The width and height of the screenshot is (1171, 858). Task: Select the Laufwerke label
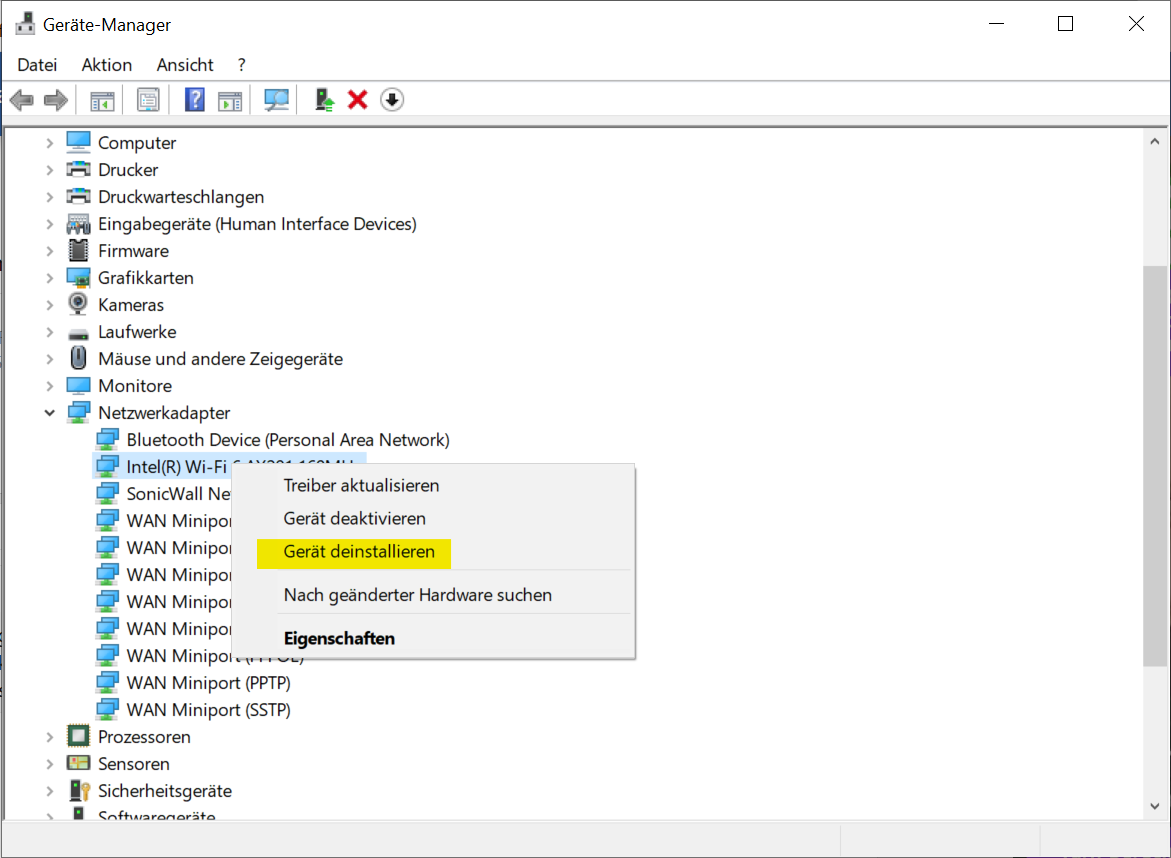[x=137, y=332]
